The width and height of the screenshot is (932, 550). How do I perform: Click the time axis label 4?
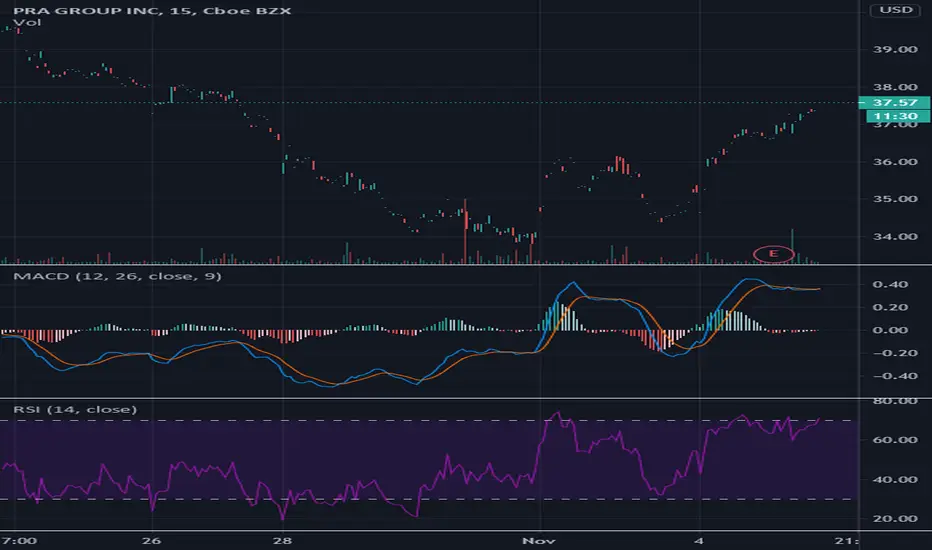pos(699,540)
